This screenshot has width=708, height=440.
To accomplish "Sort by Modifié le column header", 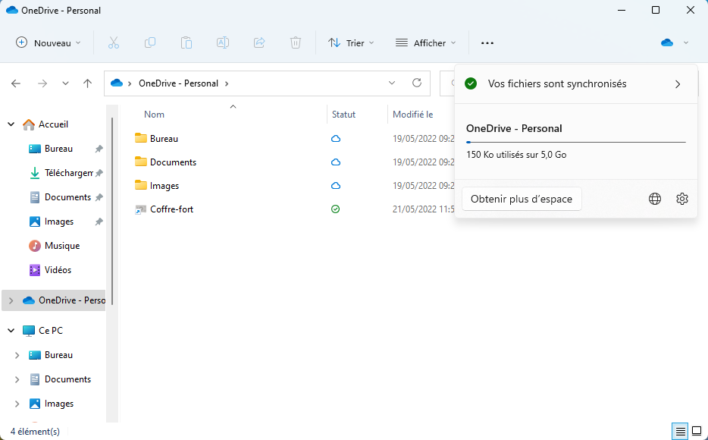I will click(x=413, y=114).
